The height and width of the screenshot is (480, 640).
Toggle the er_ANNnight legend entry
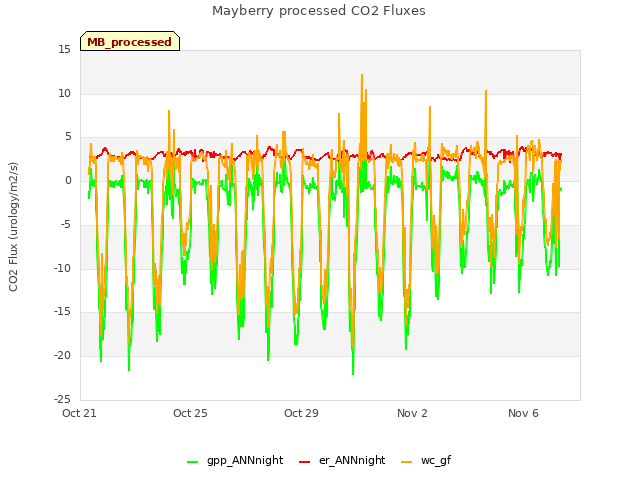342,460
